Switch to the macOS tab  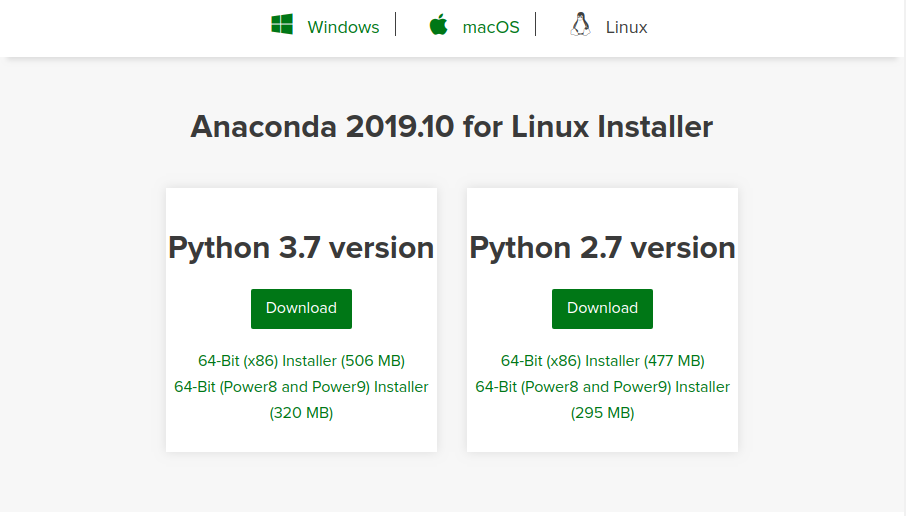(491, 27)
